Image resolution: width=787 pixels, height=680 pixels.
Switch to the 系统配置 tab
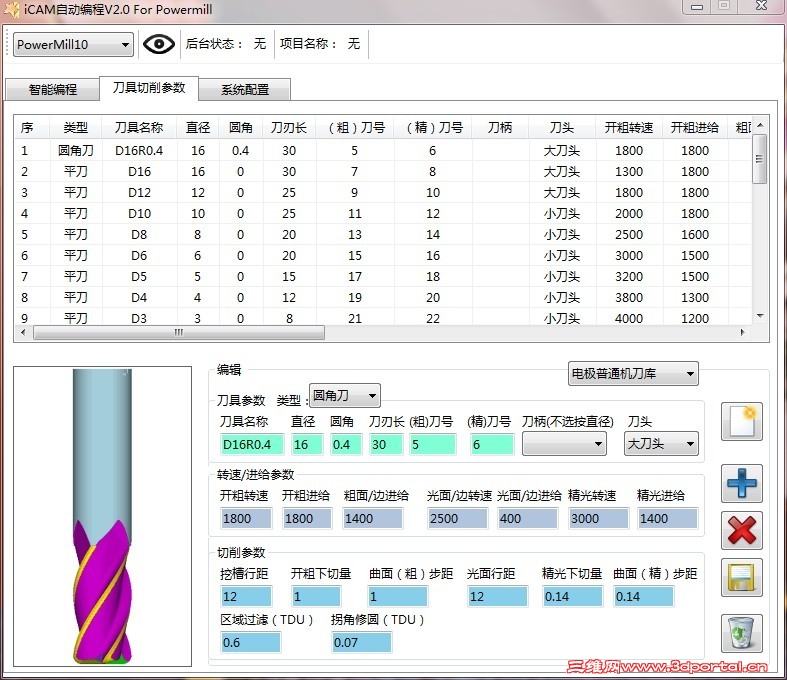(245, 89)
